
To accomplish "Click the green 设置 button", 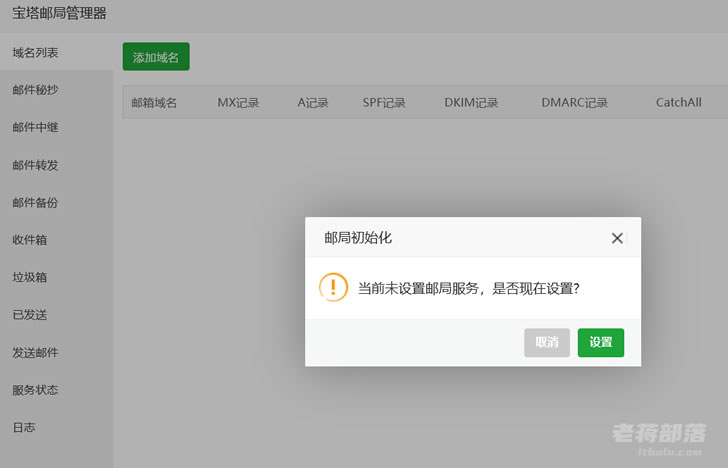I will coord(601,343).
